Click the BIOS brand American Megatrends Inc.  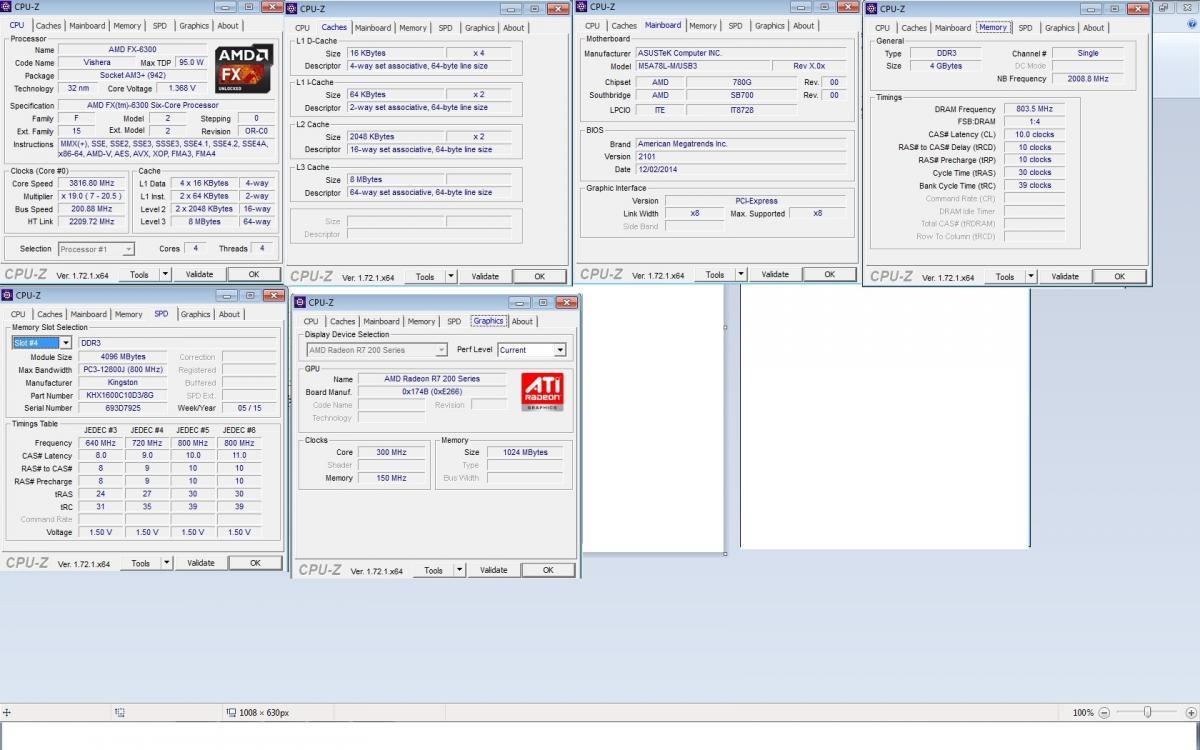pos(739,144)
